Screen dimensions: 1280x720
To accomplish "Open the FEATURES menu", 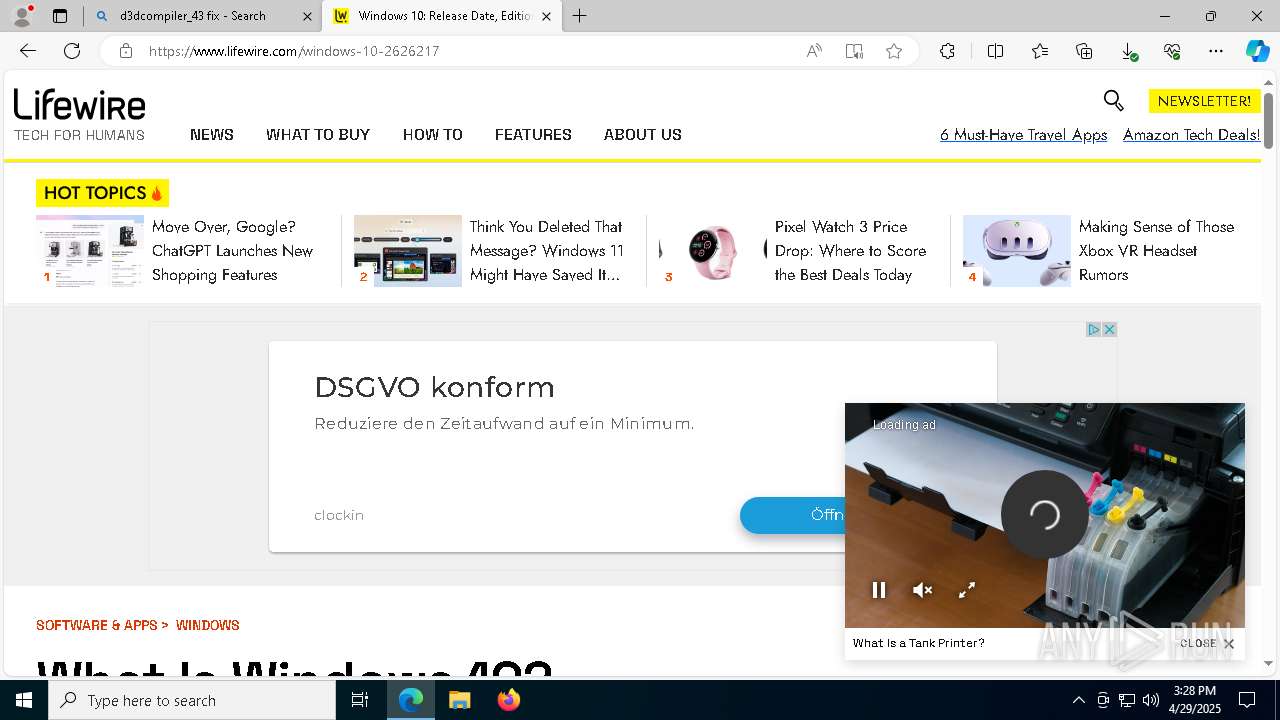I will tap(533, 134).
